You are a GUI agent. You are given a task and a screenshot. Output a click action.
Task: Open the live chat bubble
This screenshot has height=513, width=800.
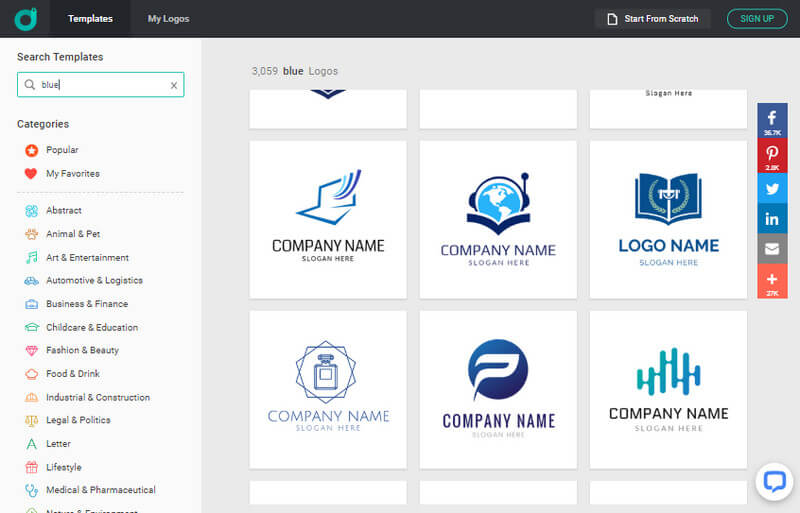coord(773,481)
